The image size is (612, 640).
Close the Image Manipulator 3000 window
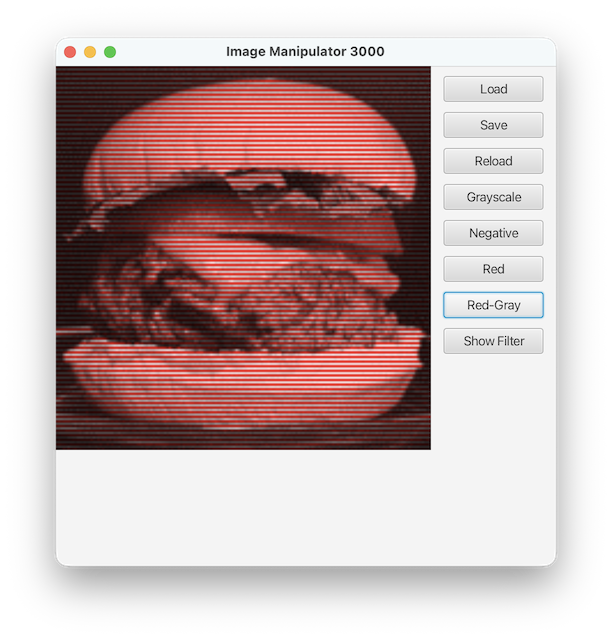pyautogui.click(x=70, y=52)
